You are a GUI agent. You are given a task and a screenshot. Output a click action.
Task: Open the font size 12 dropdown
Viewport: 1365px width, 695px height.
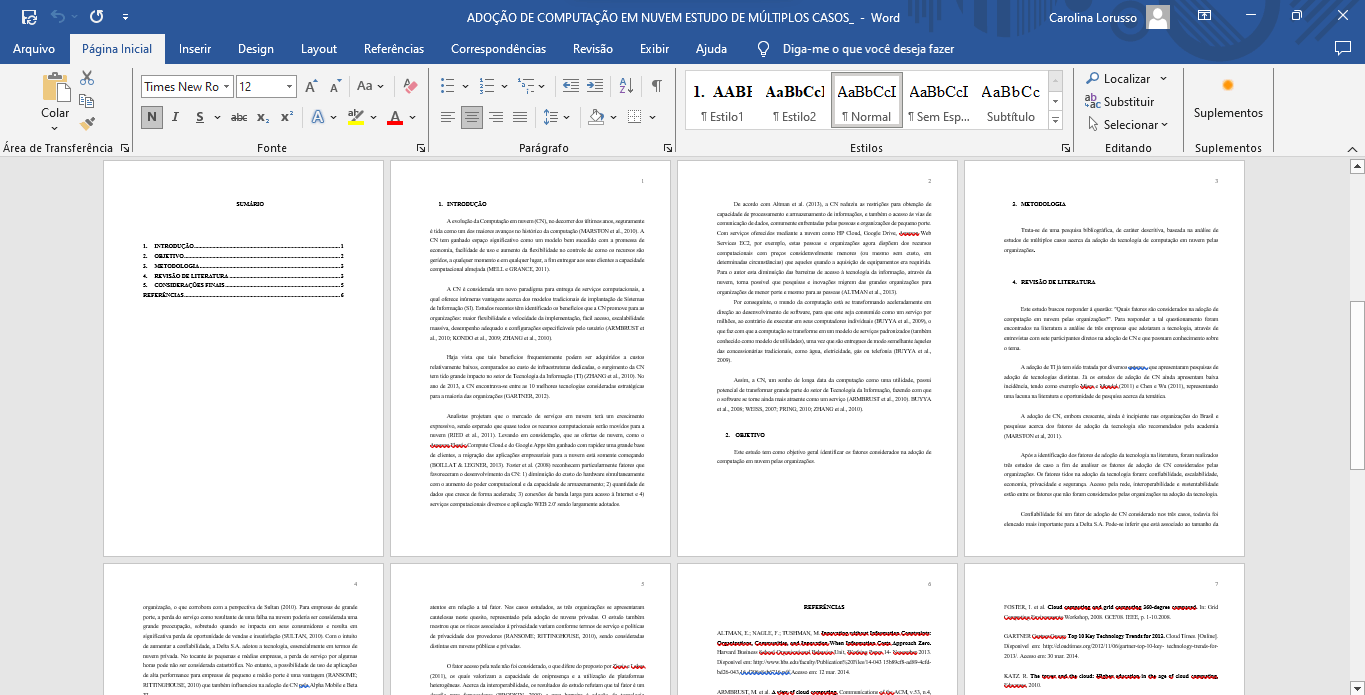pyautogui.click(x=290, y=87)
